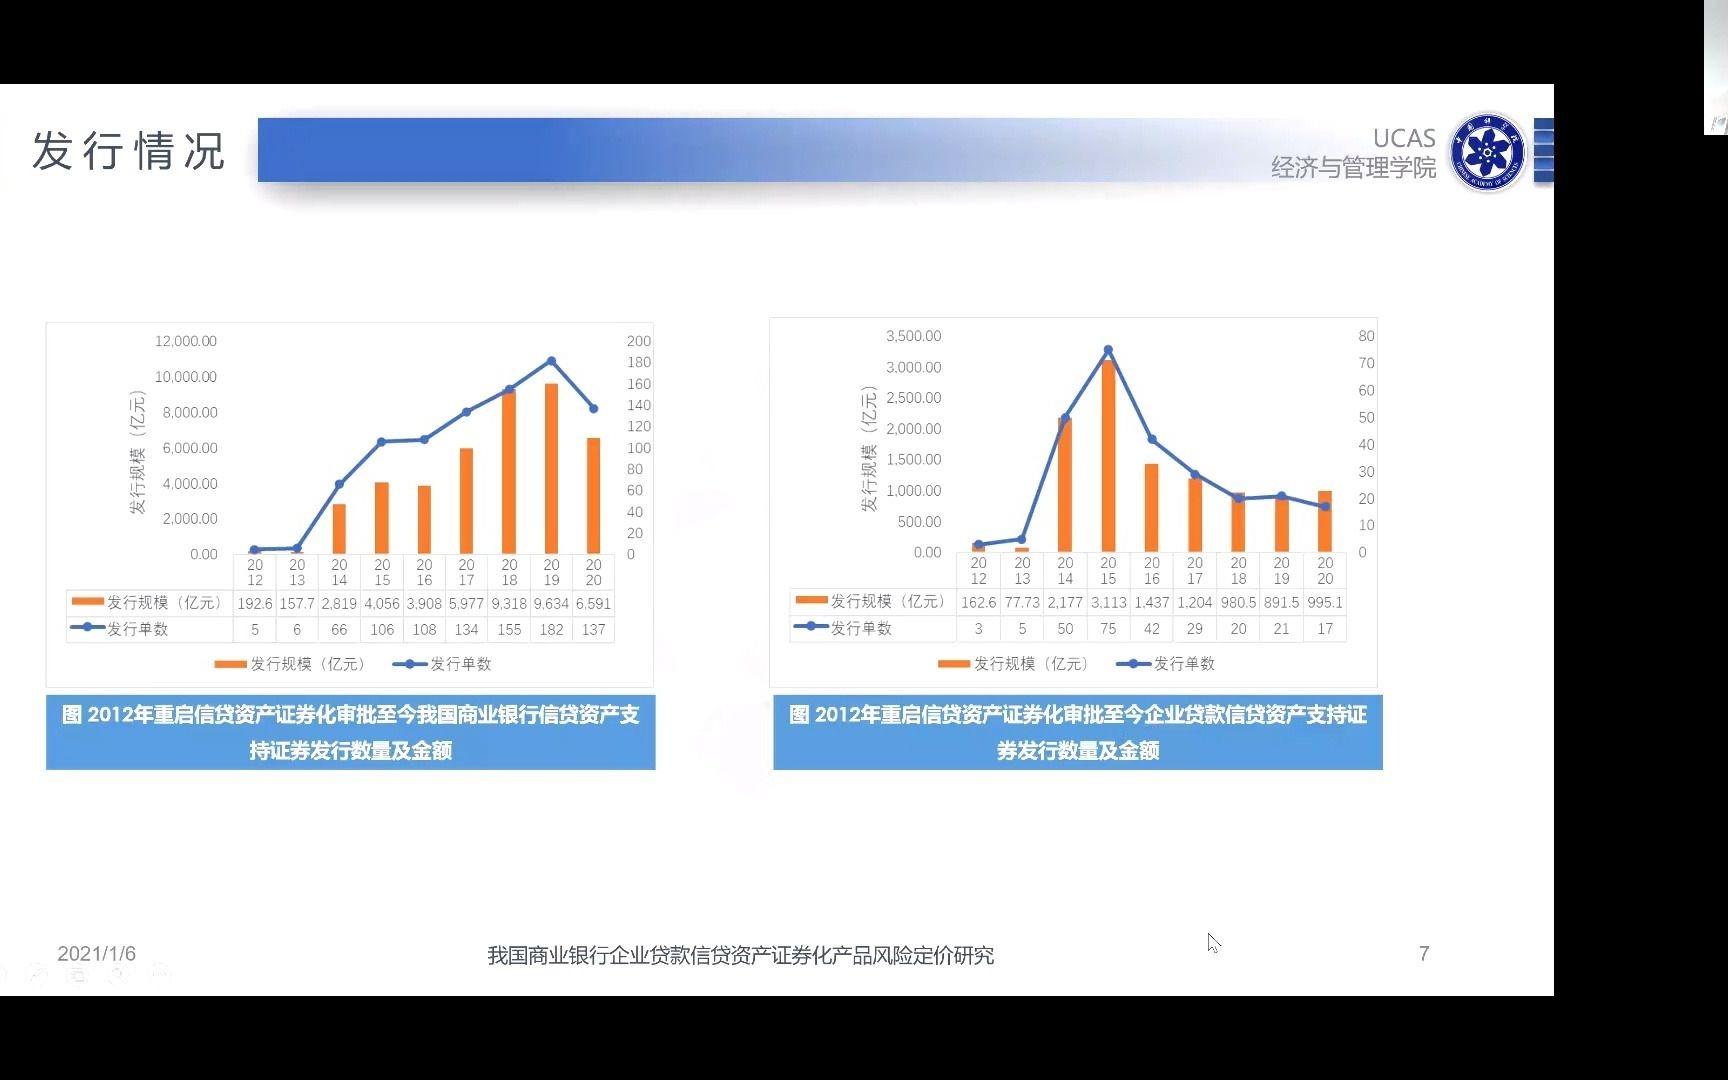Screen dimensions: 1728x1080
Task: Click the blue 发行单数 legend below left chart
Action: coord(442,664)
